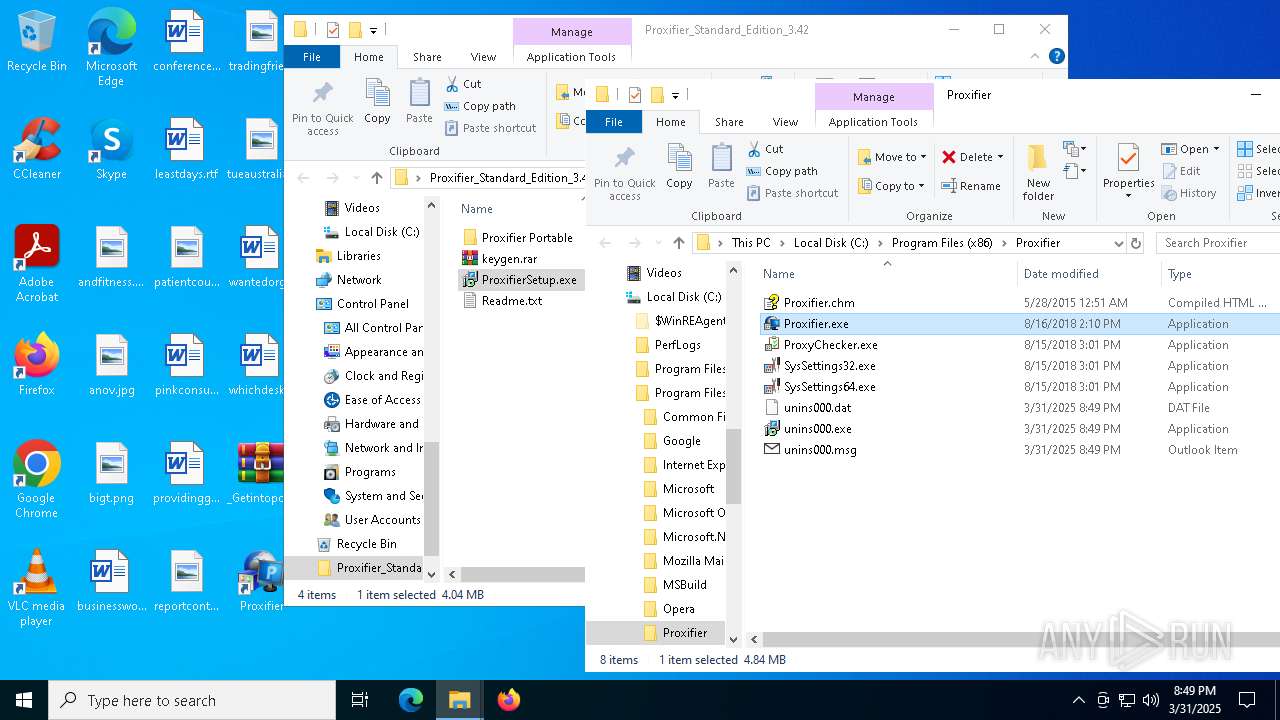This screenshot has width=1280, height=720.
Task: Open Task View from taskbar
Action: click(x=360, y=700)
